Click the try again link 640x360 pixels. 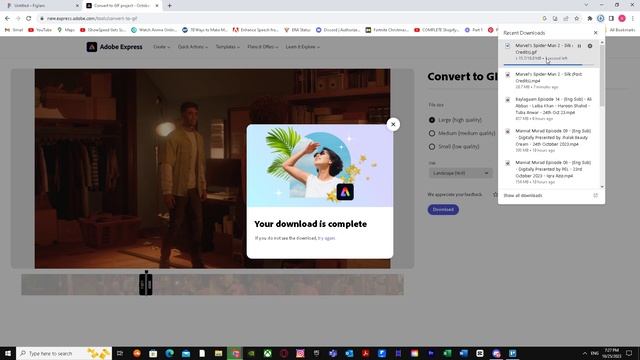click(x=326, y=238)
